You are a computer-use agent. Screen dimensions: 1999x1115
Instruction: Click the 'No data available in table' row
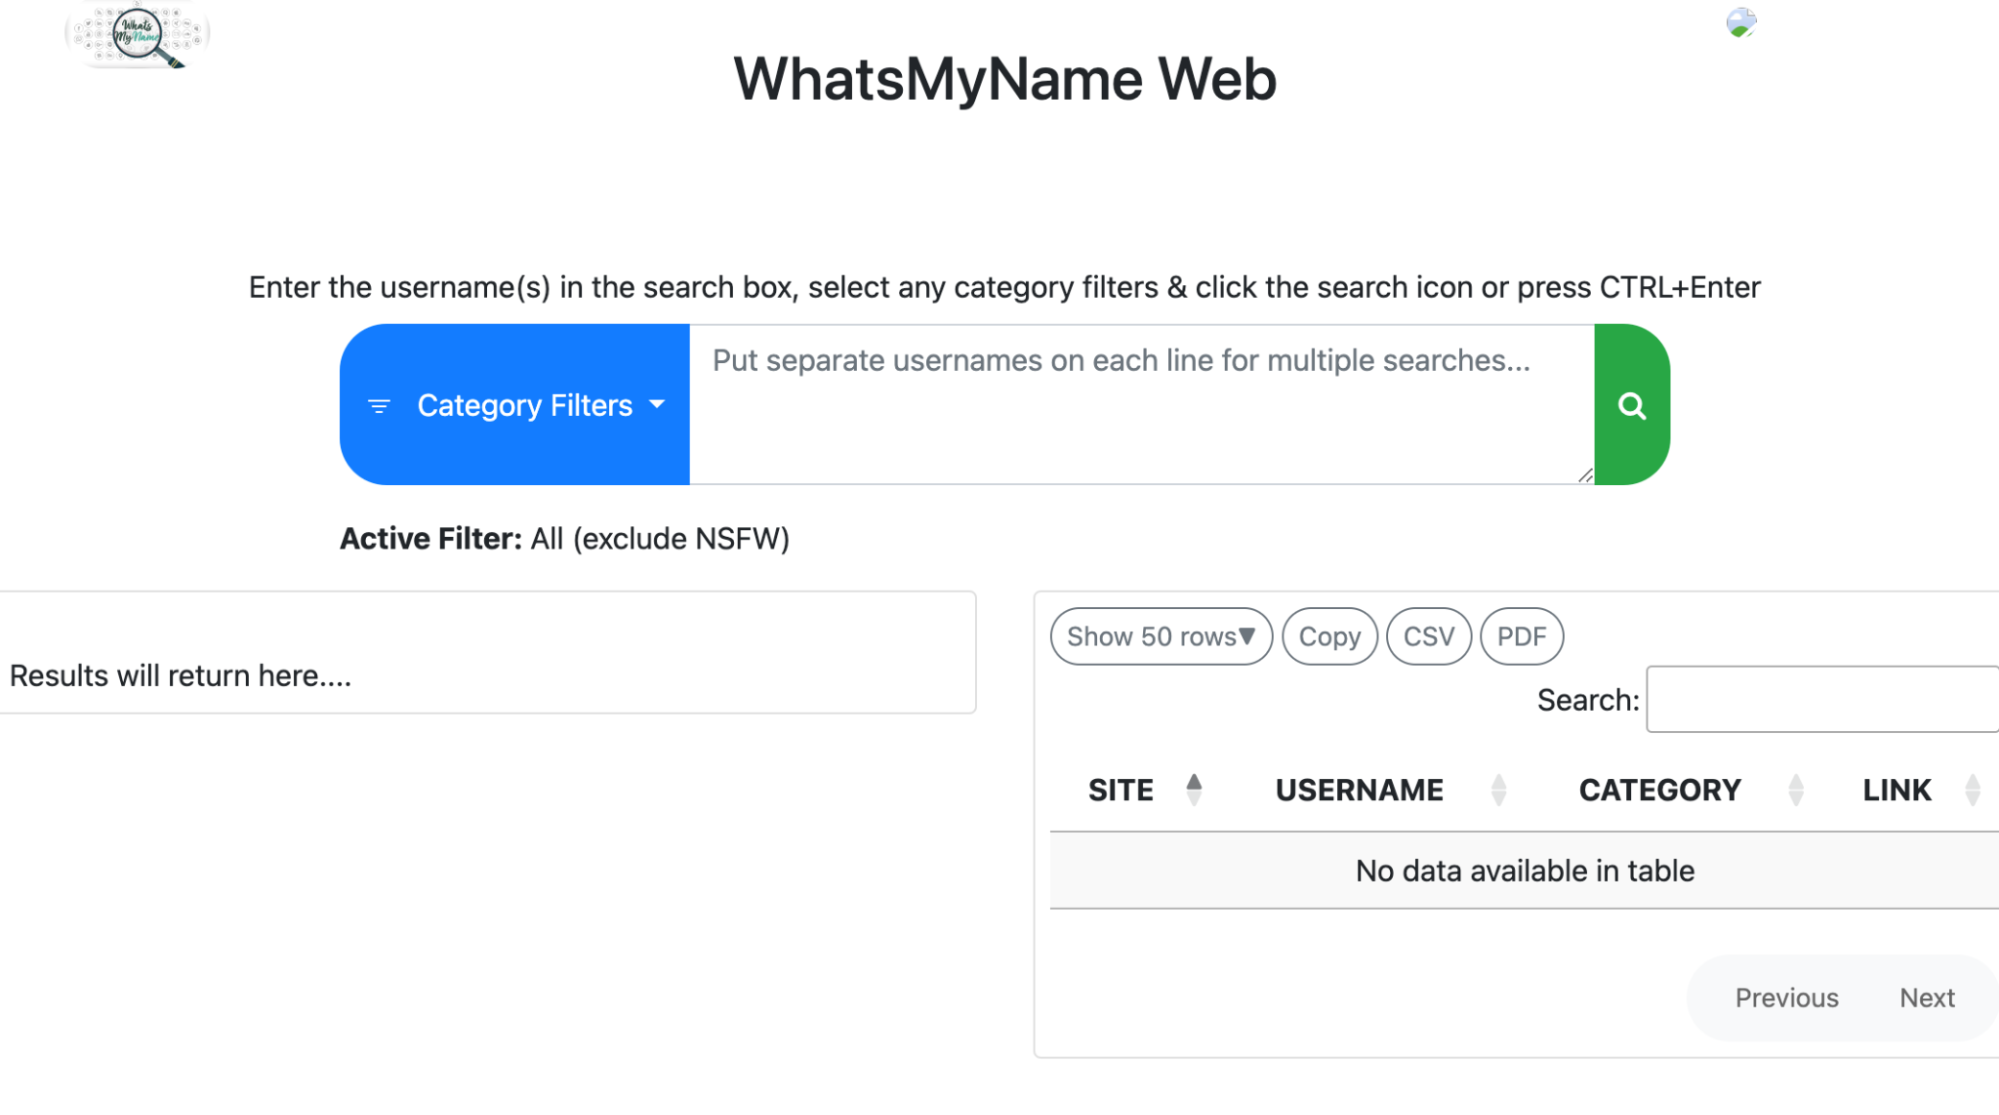tap(1523, 870)
